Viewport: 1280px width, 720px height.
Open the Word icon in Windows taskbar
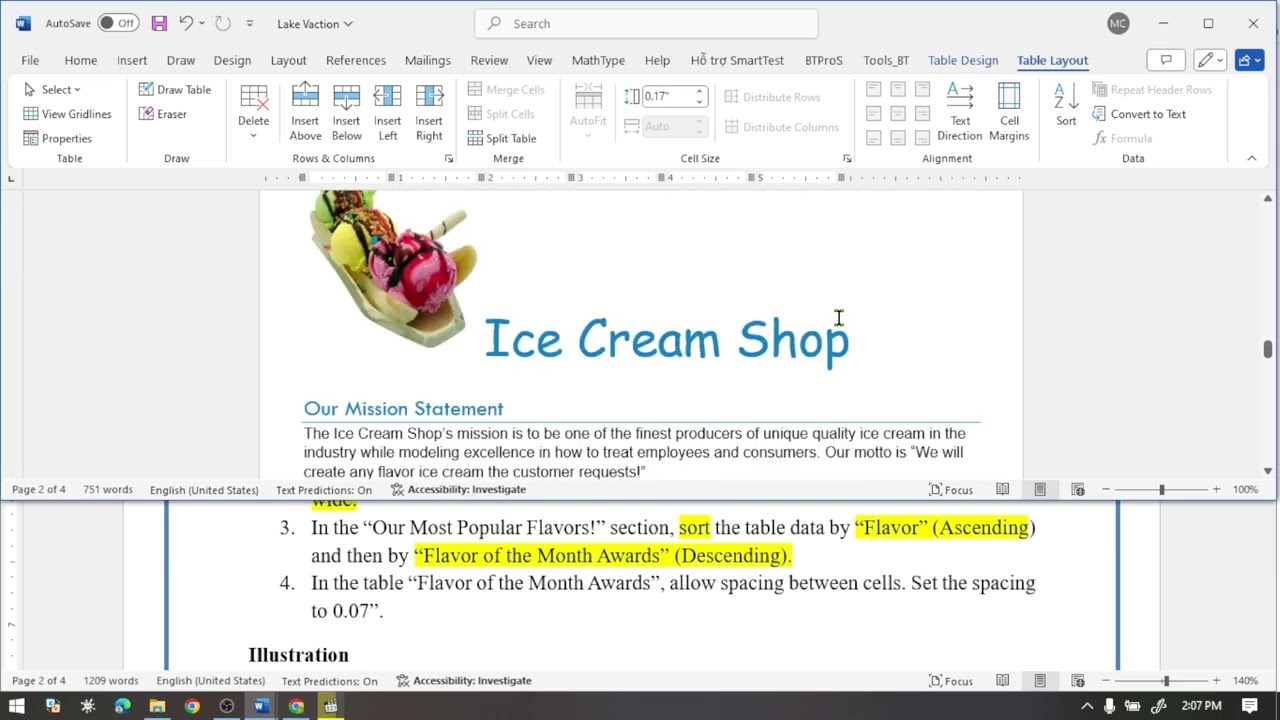(x=261, y=706)
